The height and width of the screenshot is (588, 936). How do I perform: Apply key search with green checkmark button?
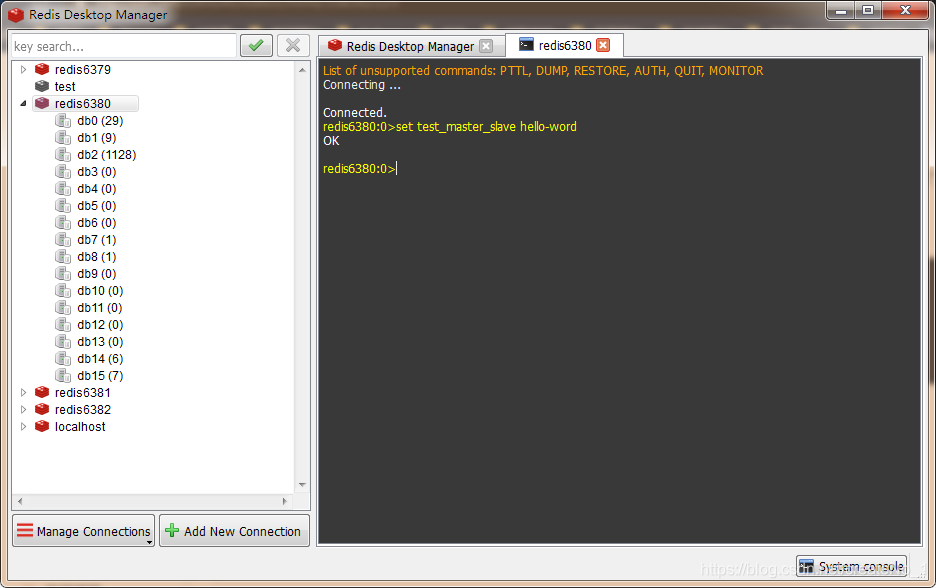click(x=256, y=45)
